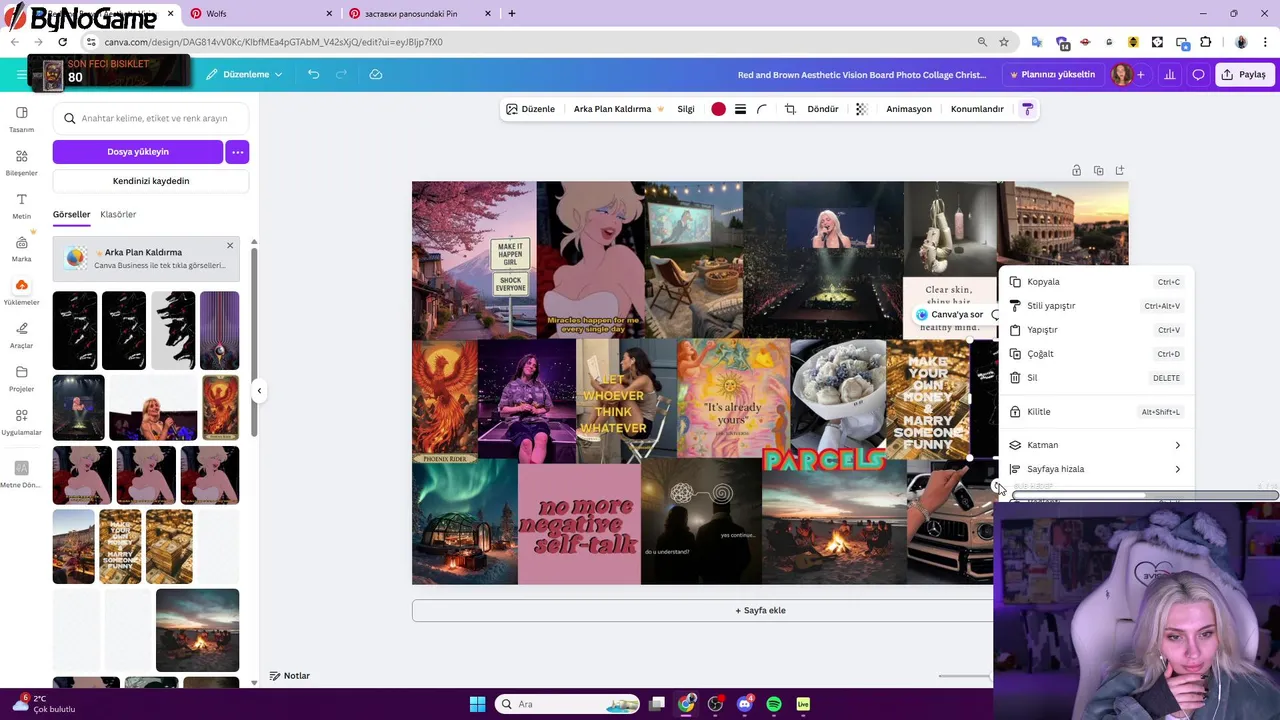Open the Tasarım panel in the sidebar
1280x720 pixels.
21,119
